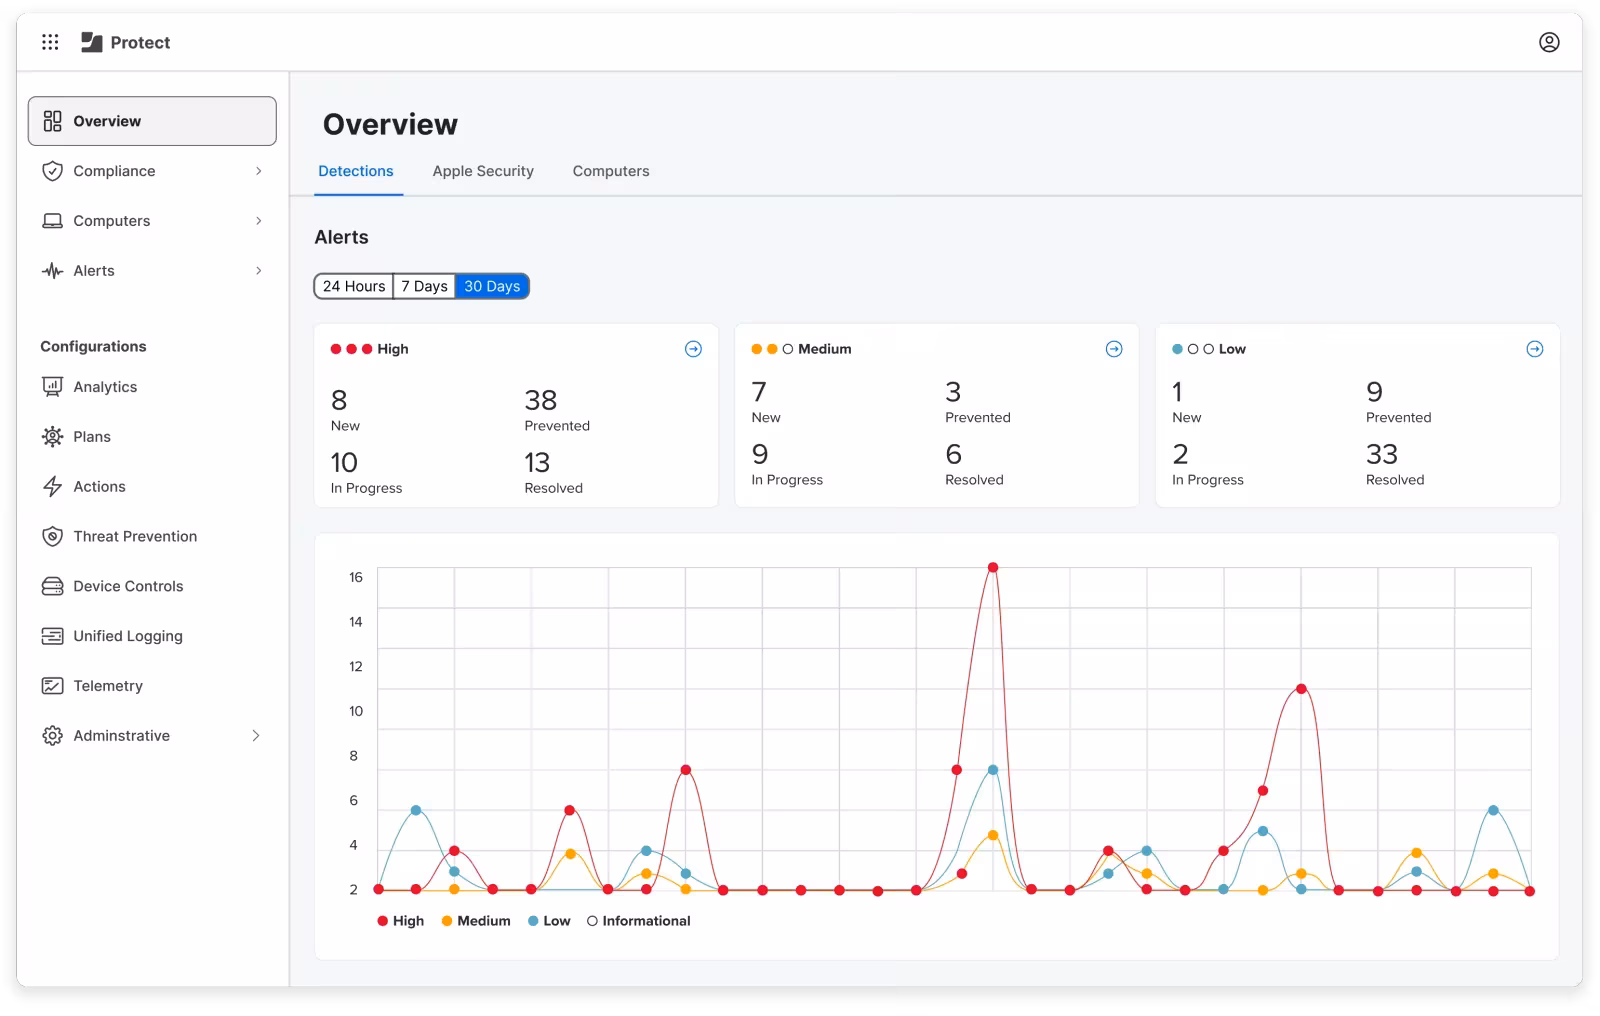Open the Plans page link
The height and width of the screenshot is (1016, 1600).
pos(92,437)
